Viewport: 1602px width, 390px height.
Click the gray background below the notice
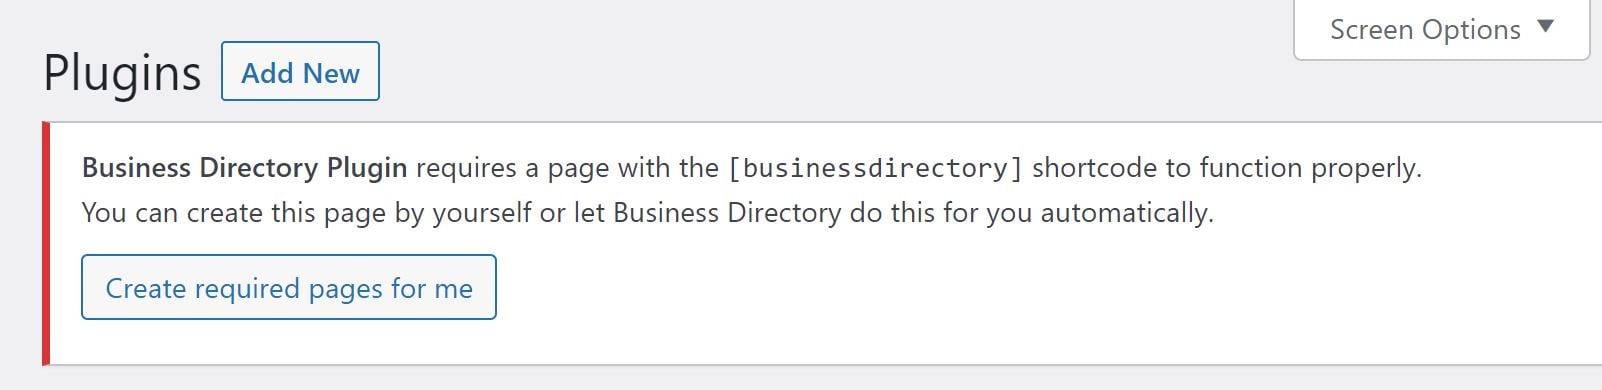[x=800, y=378]
